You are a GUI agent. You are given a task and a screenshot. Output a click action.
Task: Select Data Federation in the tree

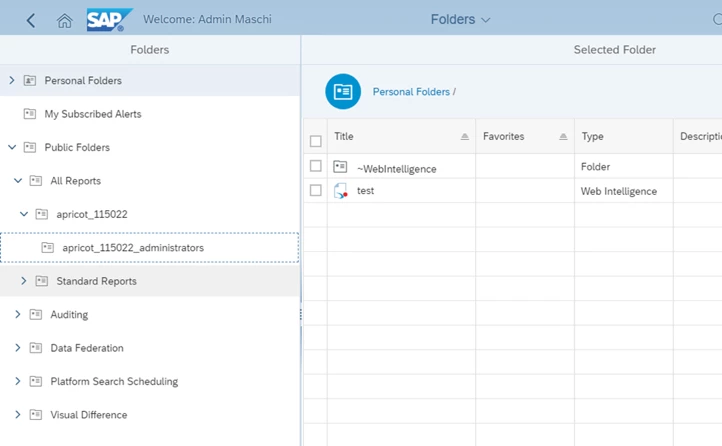[x=87, y=348]
